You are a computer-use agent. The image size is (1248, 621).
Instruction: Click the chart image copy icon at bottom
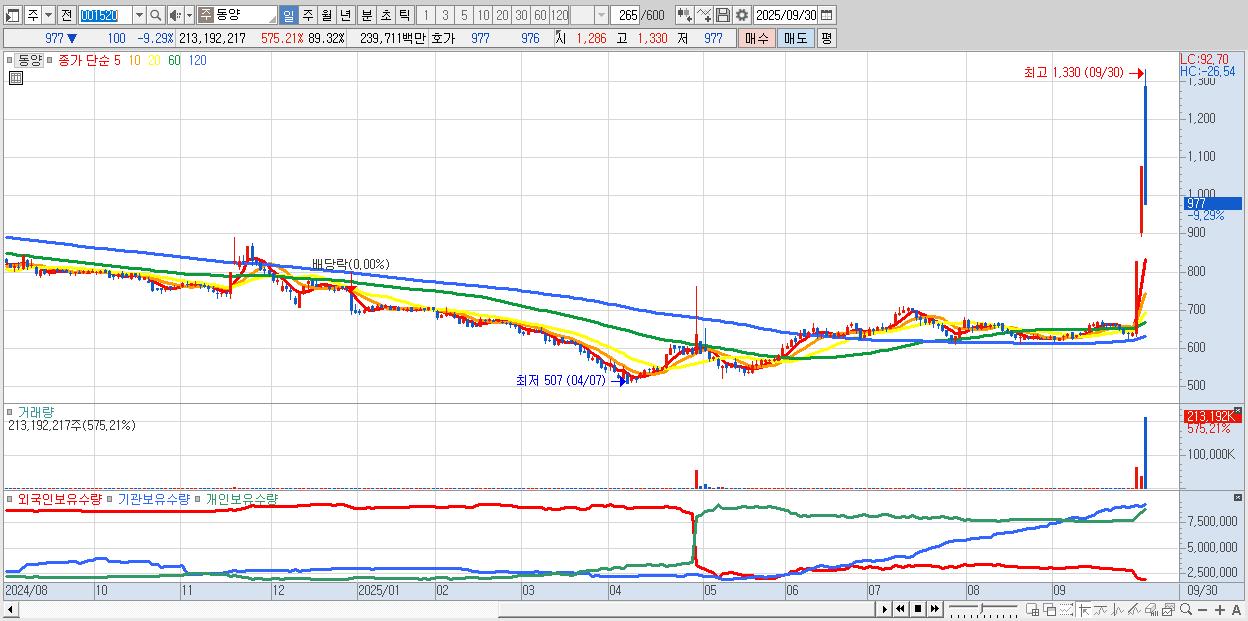1168,609
